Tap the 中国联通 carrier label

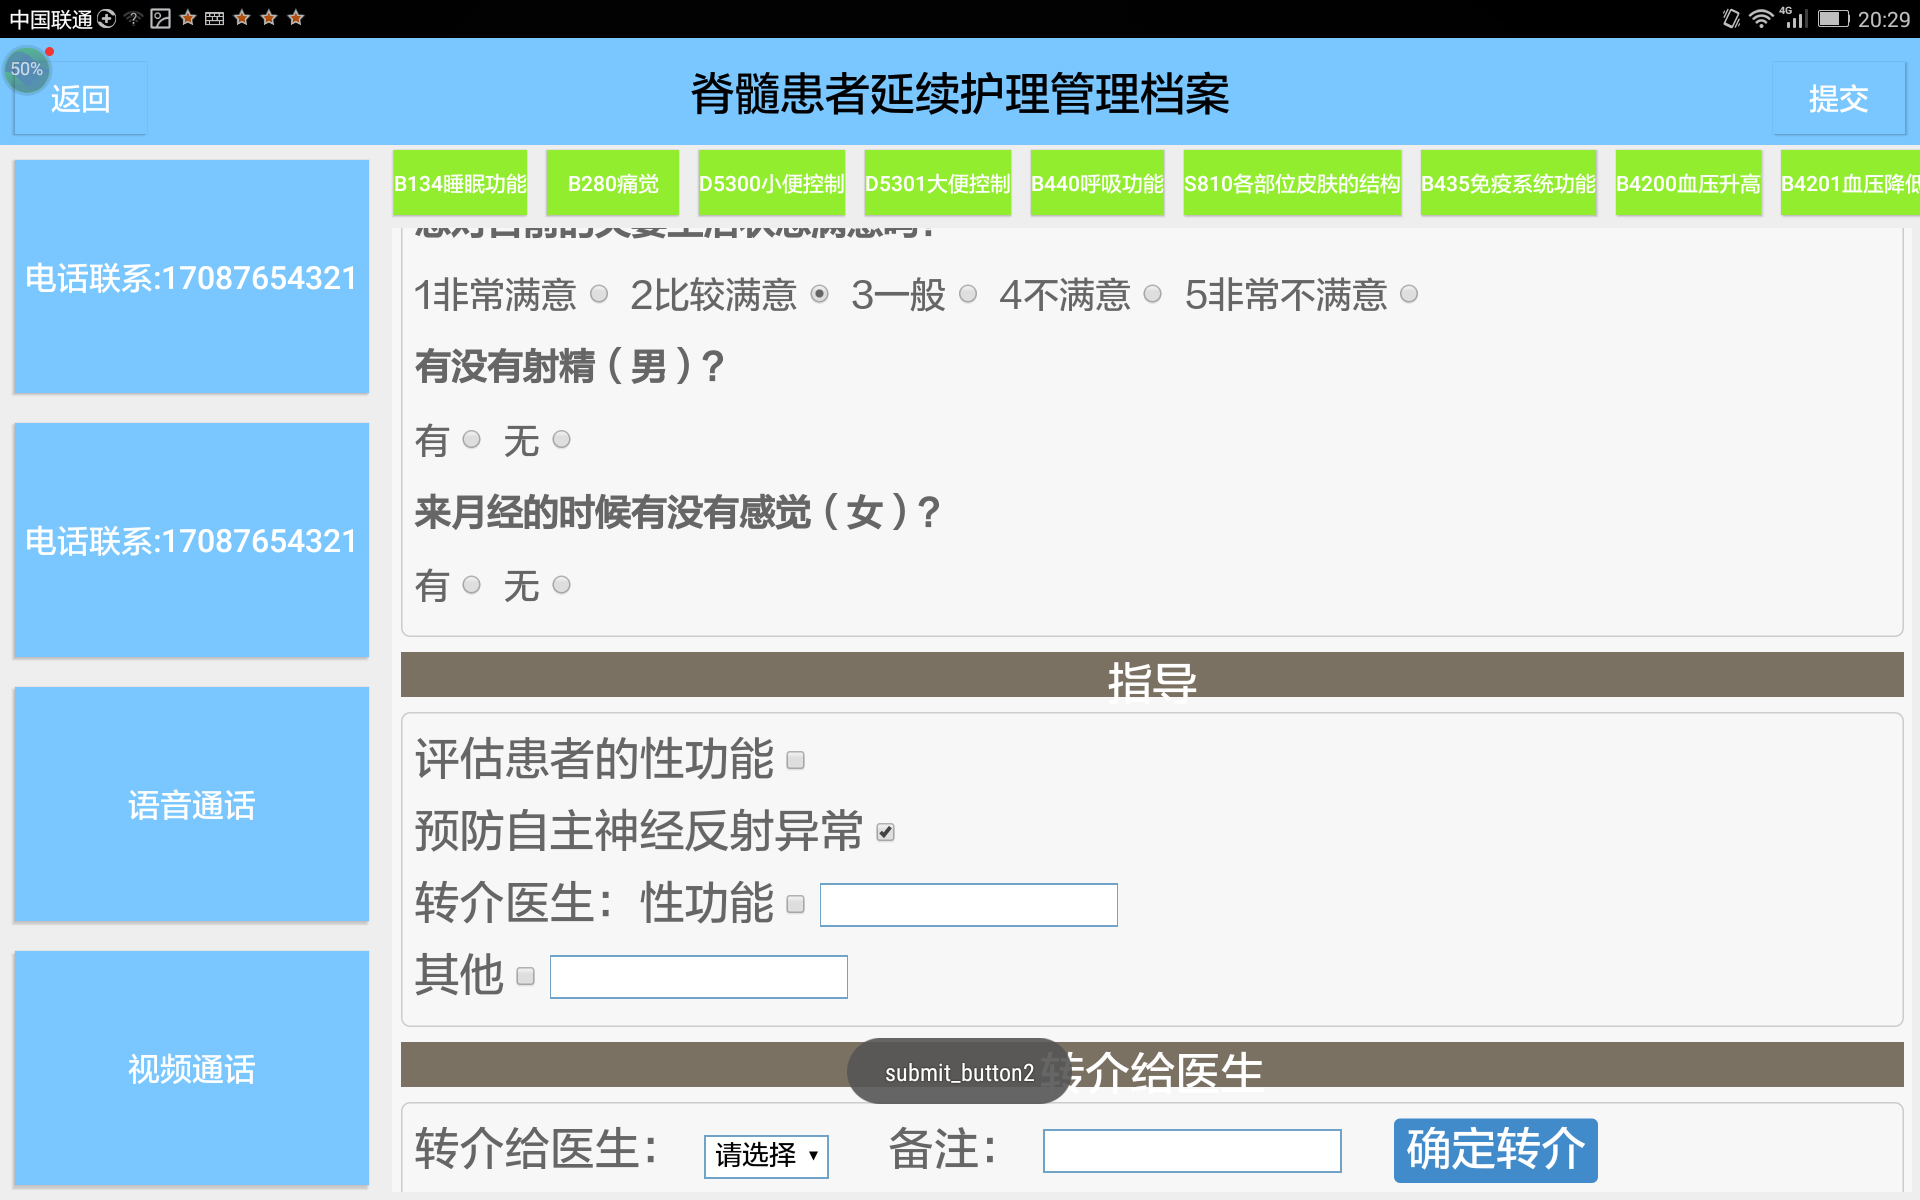(x=51, y=19)
